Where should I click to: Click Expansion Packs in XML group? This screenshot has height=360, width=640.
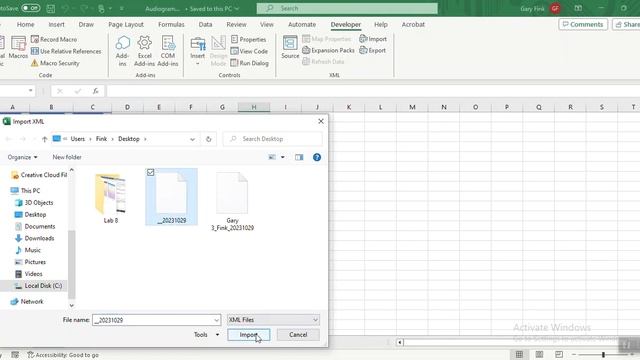[328, 50]
